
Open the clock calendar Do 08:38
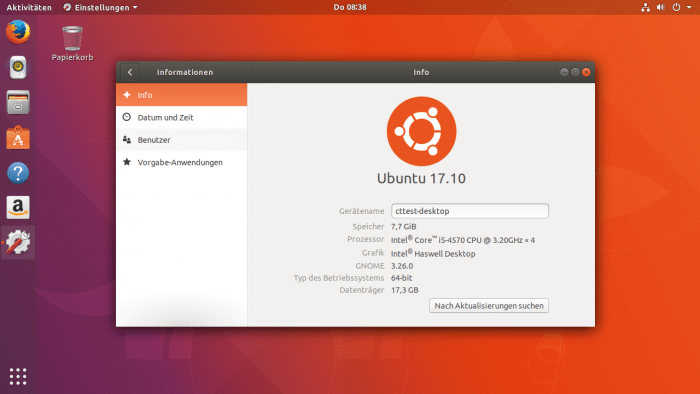[350, 7]
